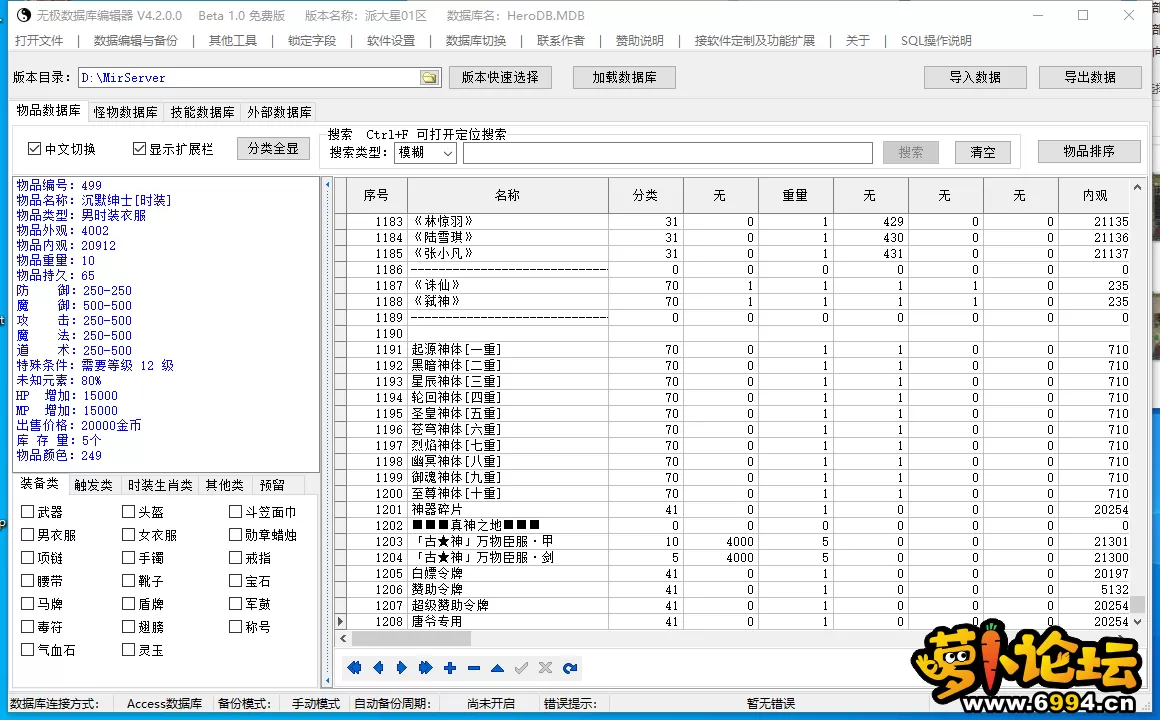
Task: Click horizontal scrollbar left arrow
Action: [343, 638]
